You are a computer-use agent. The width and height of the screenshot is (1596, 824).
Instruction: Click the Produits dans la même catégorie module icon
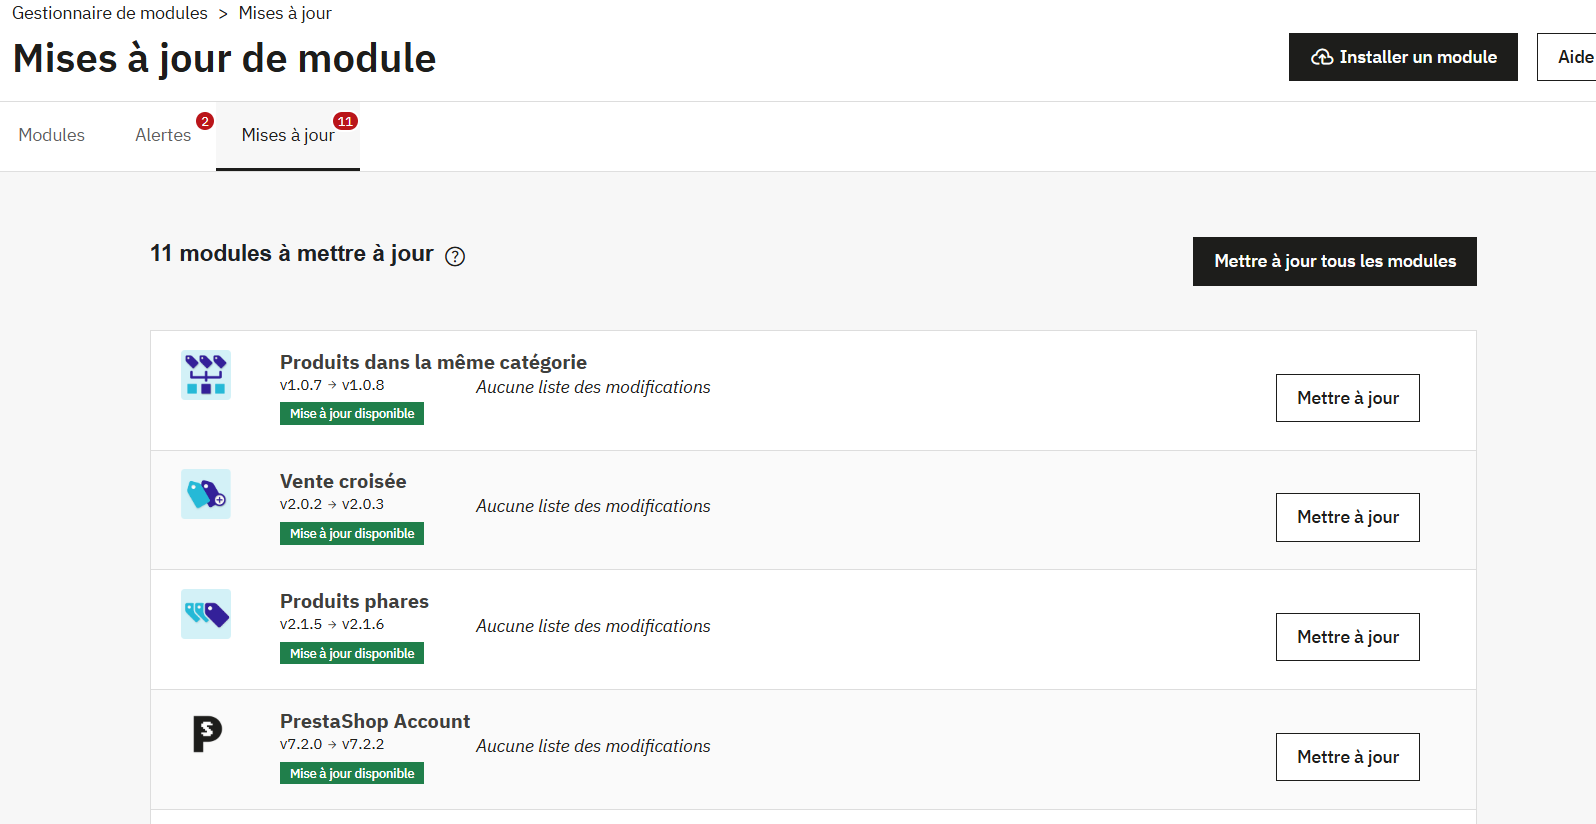[206, 375]
